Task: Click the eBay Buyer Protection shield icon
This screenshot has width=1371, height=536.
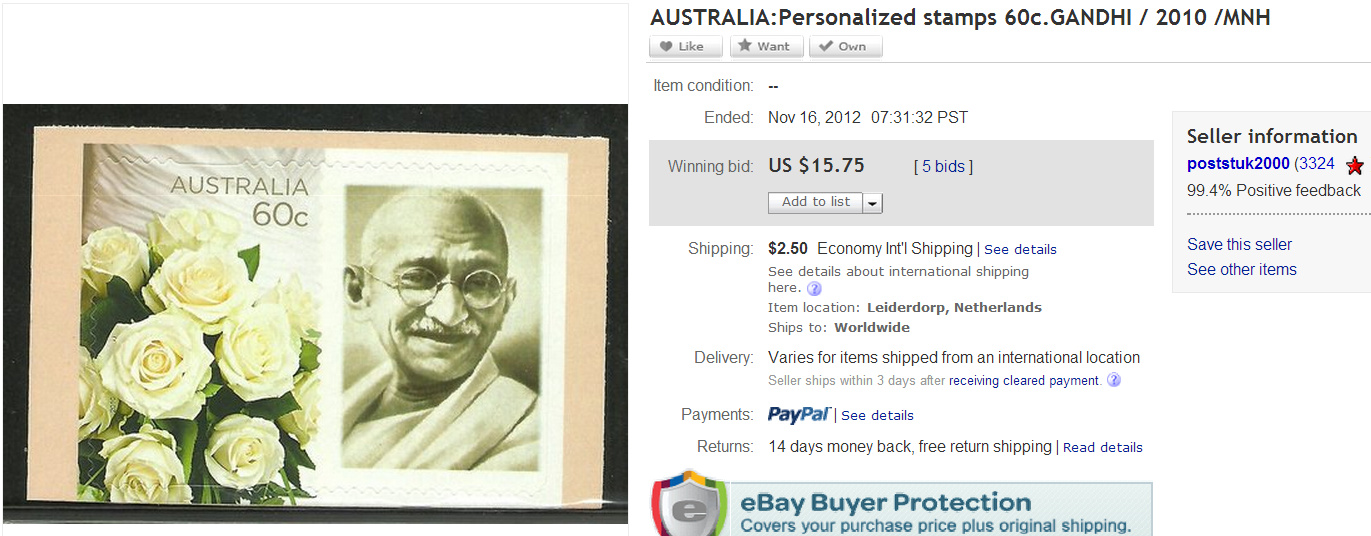Action: point(688,504)
